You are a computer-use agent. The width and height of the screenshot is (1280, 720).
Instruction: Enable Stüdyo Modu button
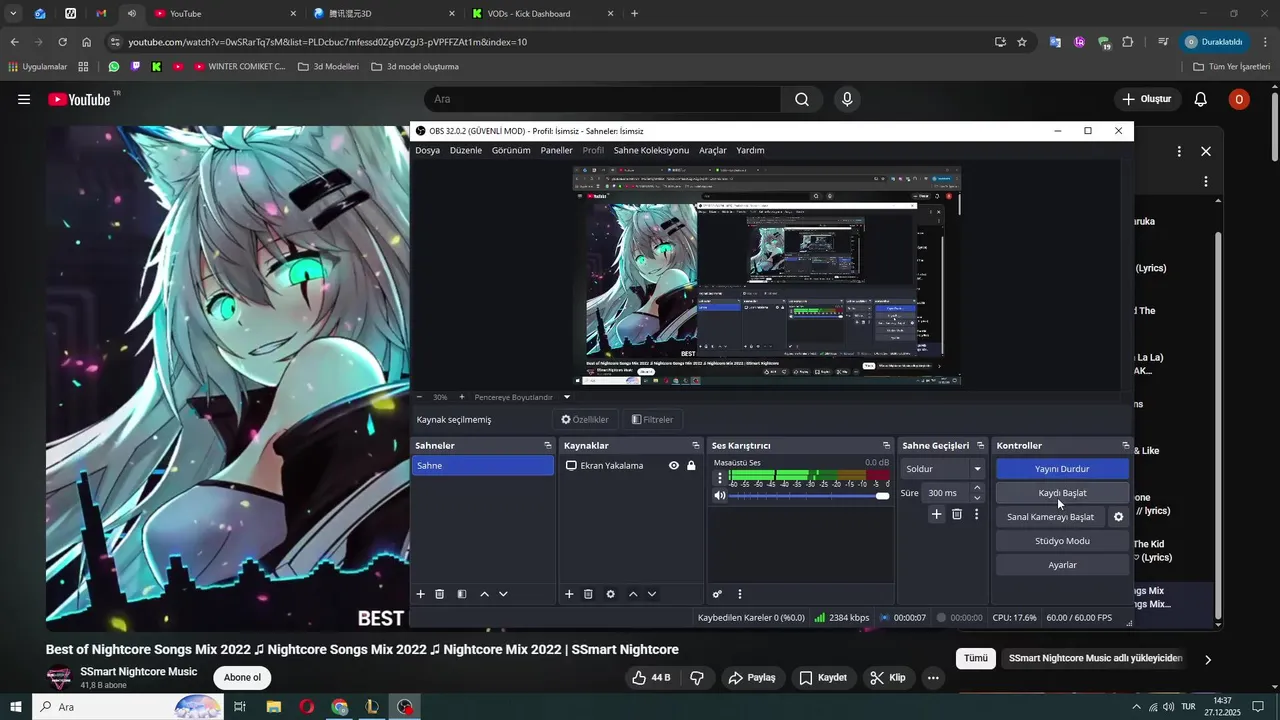(x=1062, y=541)
